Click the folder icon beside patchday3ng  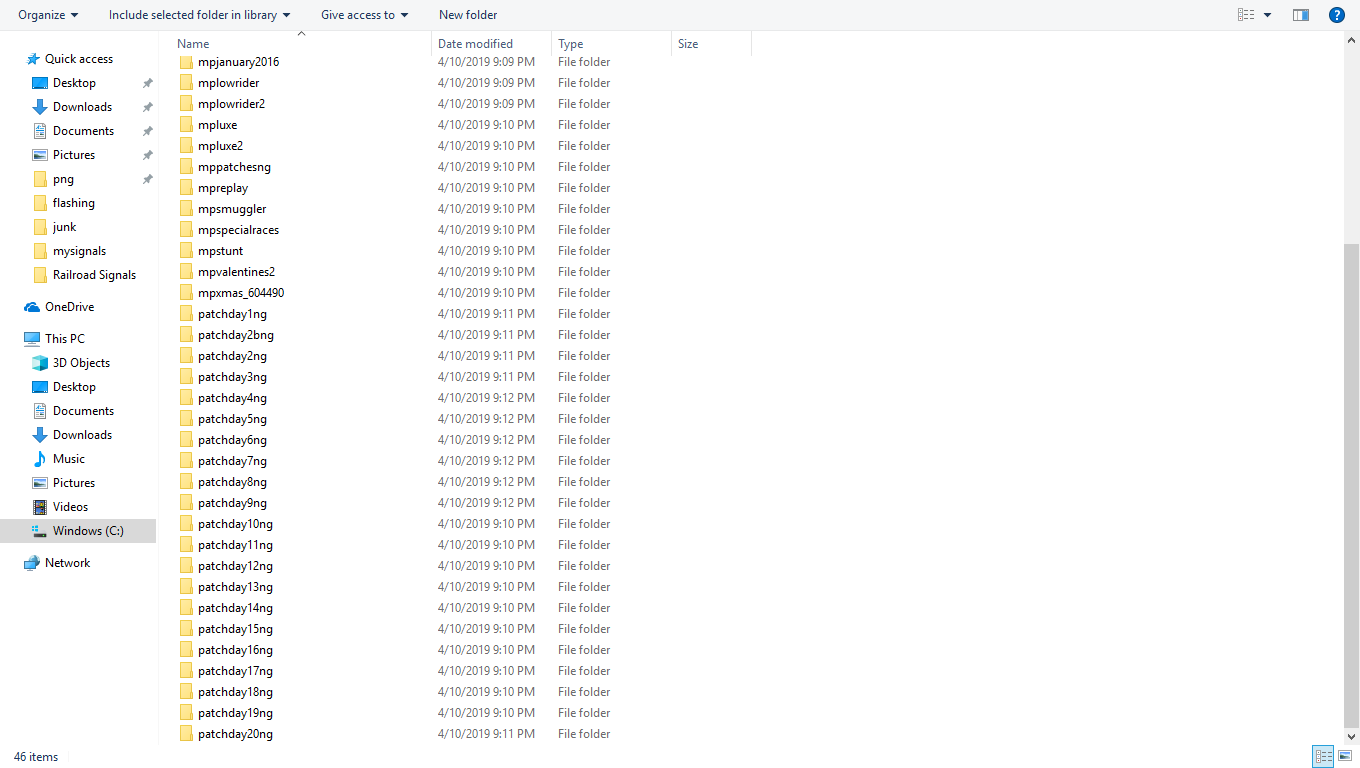tap(186, 377)
